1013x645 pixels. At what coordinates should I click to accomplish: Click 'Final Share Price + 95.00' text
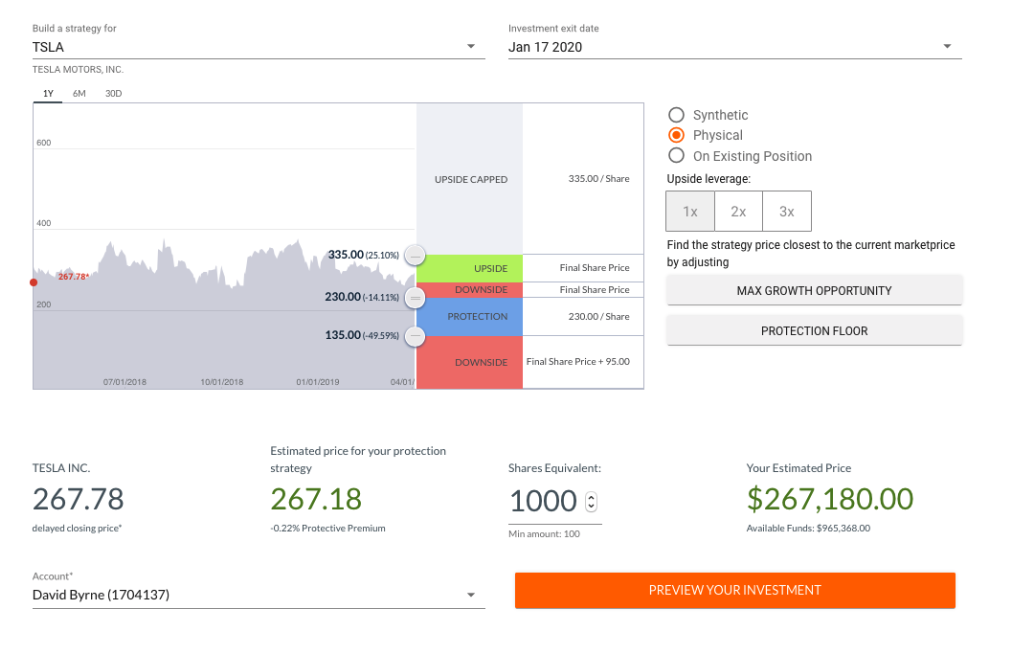click(578, 362)
